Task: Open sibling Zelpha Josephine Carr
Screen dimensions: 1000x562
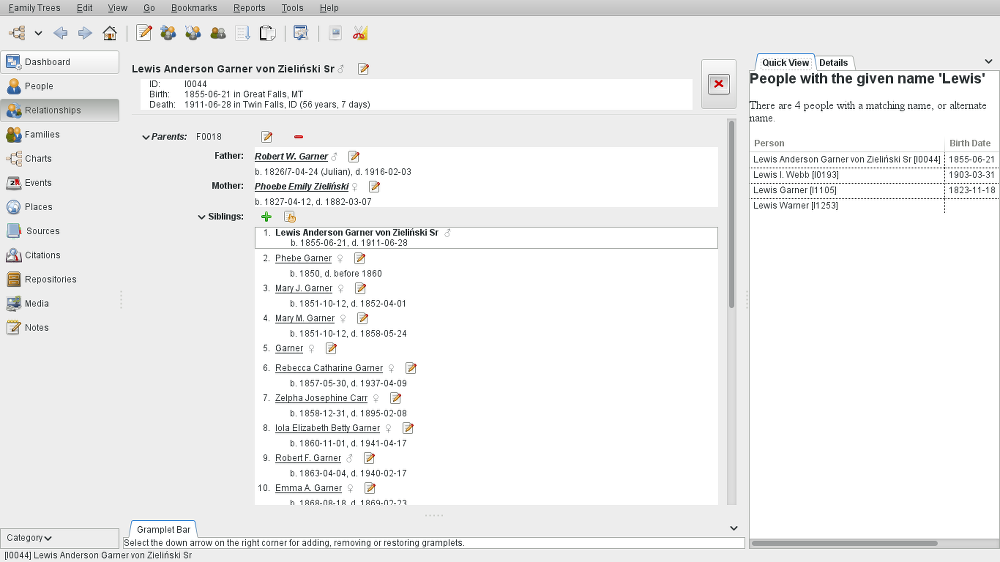Action: 321,398
